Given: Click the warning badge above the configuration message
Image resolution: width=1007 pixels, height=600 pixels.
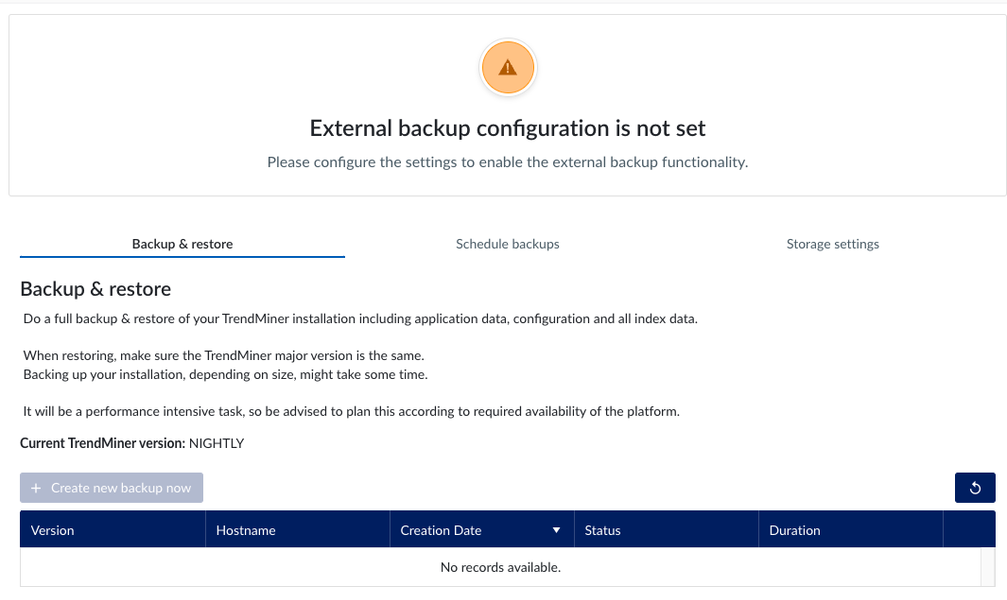Looking at the screenshot, I should click(x=508, y=67).
